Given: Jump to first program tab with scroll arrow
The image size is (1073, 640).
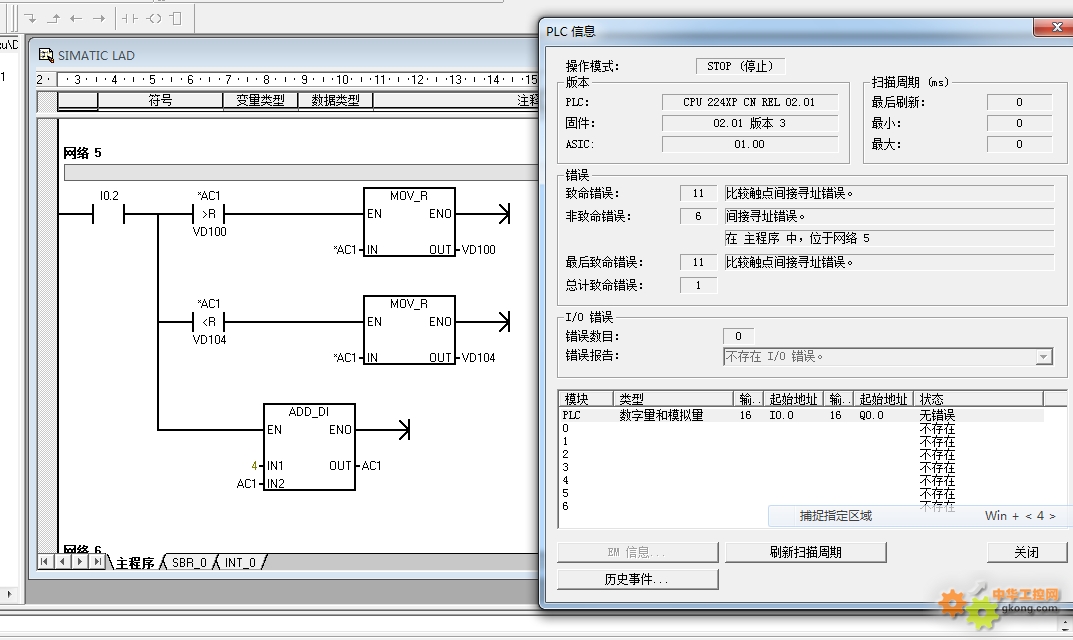Looking at the screenshot, I should click(x=44, y=562).
